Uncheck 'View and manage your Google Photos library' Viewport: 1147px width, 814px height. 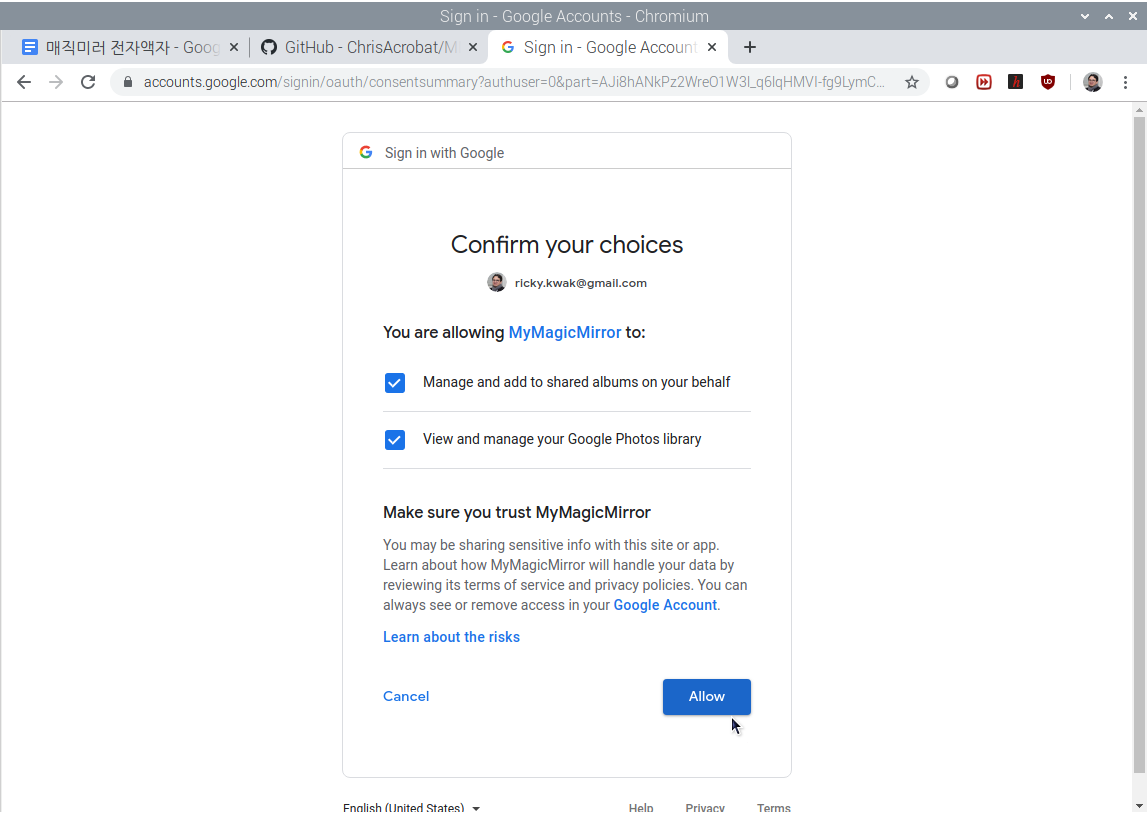click(x=395, y=440)
